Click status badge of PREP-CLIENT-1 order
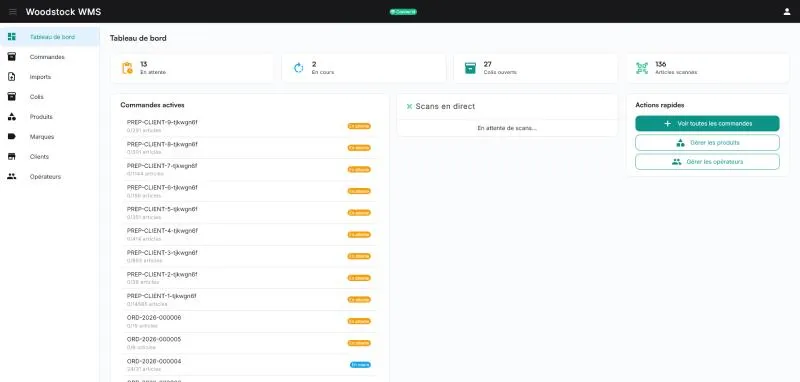Image resolution: width=800 pixels, height=382 pixels. pos(359,299)
